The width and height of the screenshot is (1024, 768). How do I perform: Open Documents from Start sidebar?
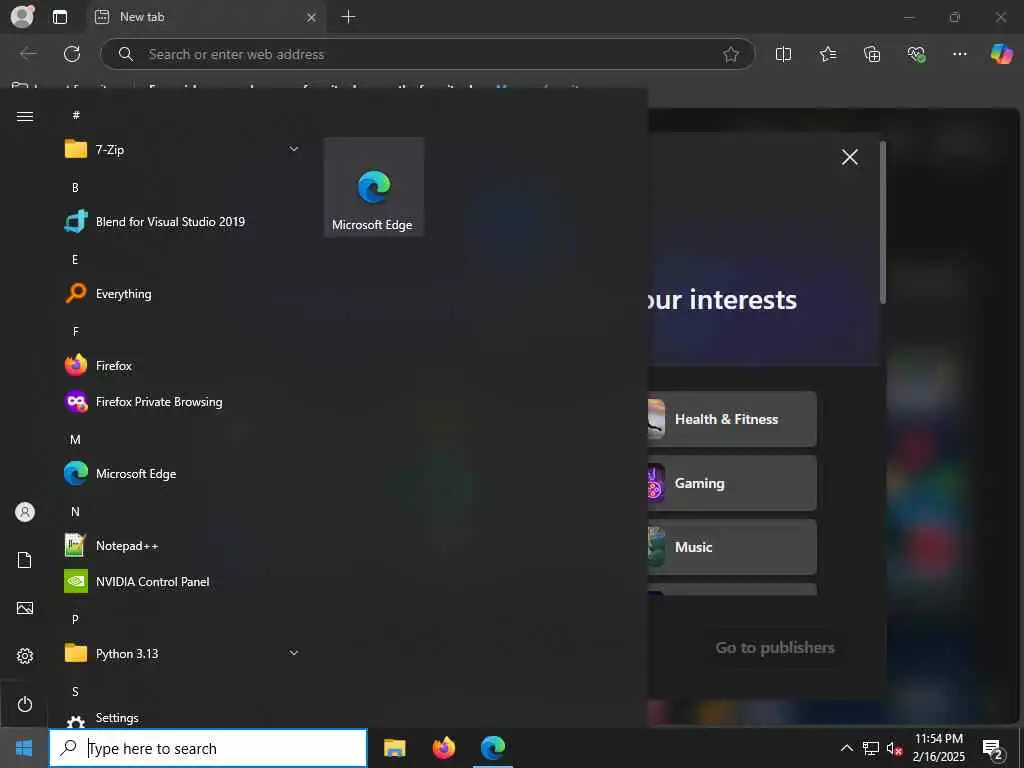click(x=25, y=560)
